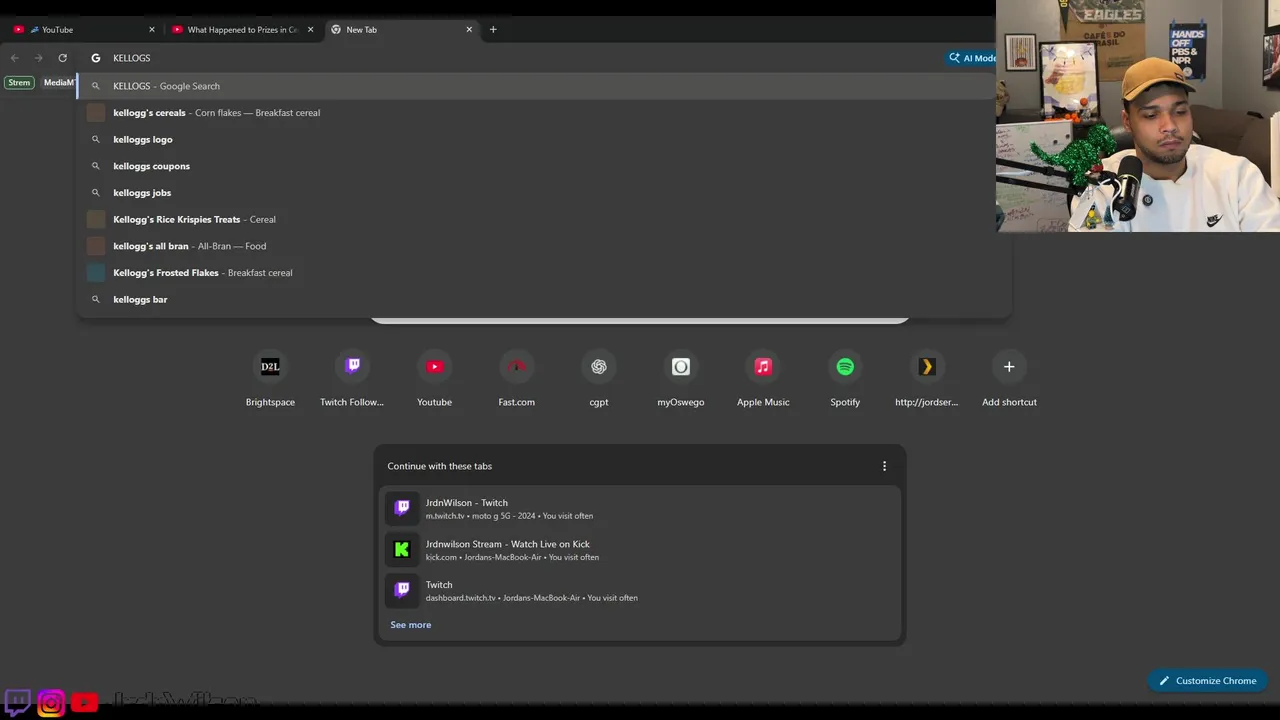This screenshot has width=1280, height=720.
Task: Click the Twitch icon in bottom overlay
Action: (x=18, y=702)
